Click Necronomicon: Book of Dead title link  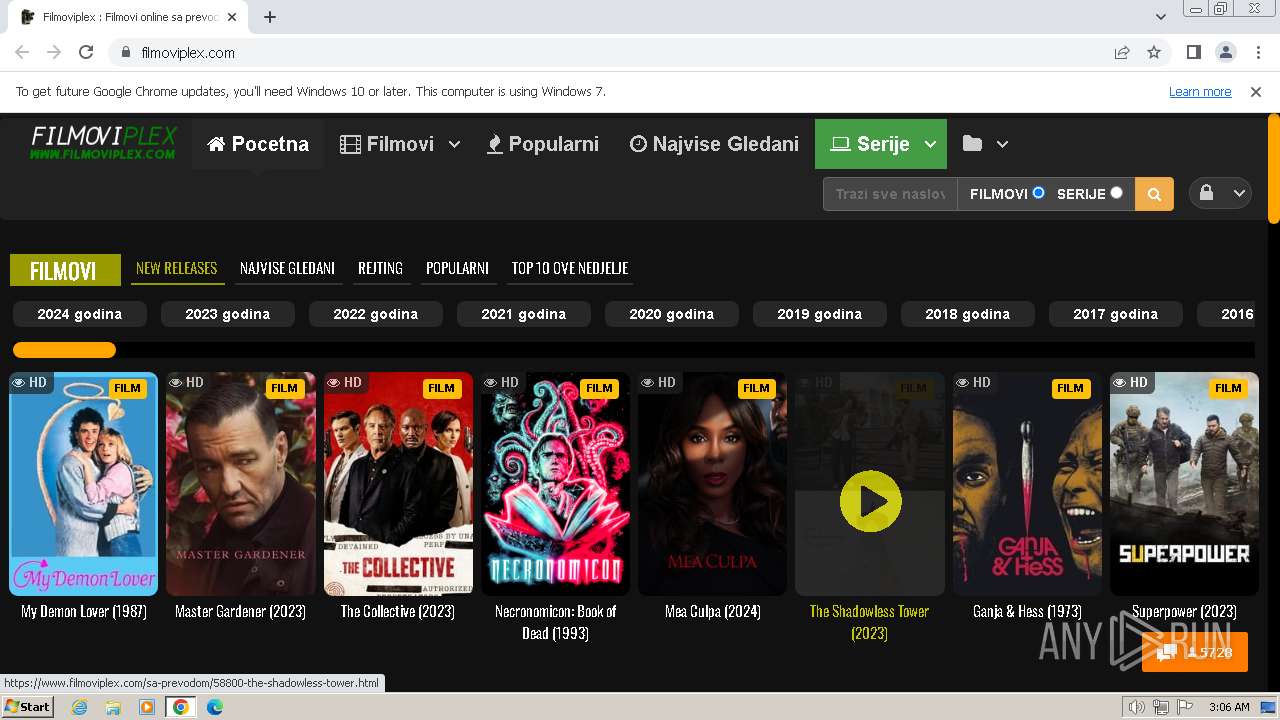pyautogui.click(x=555, y=622)
